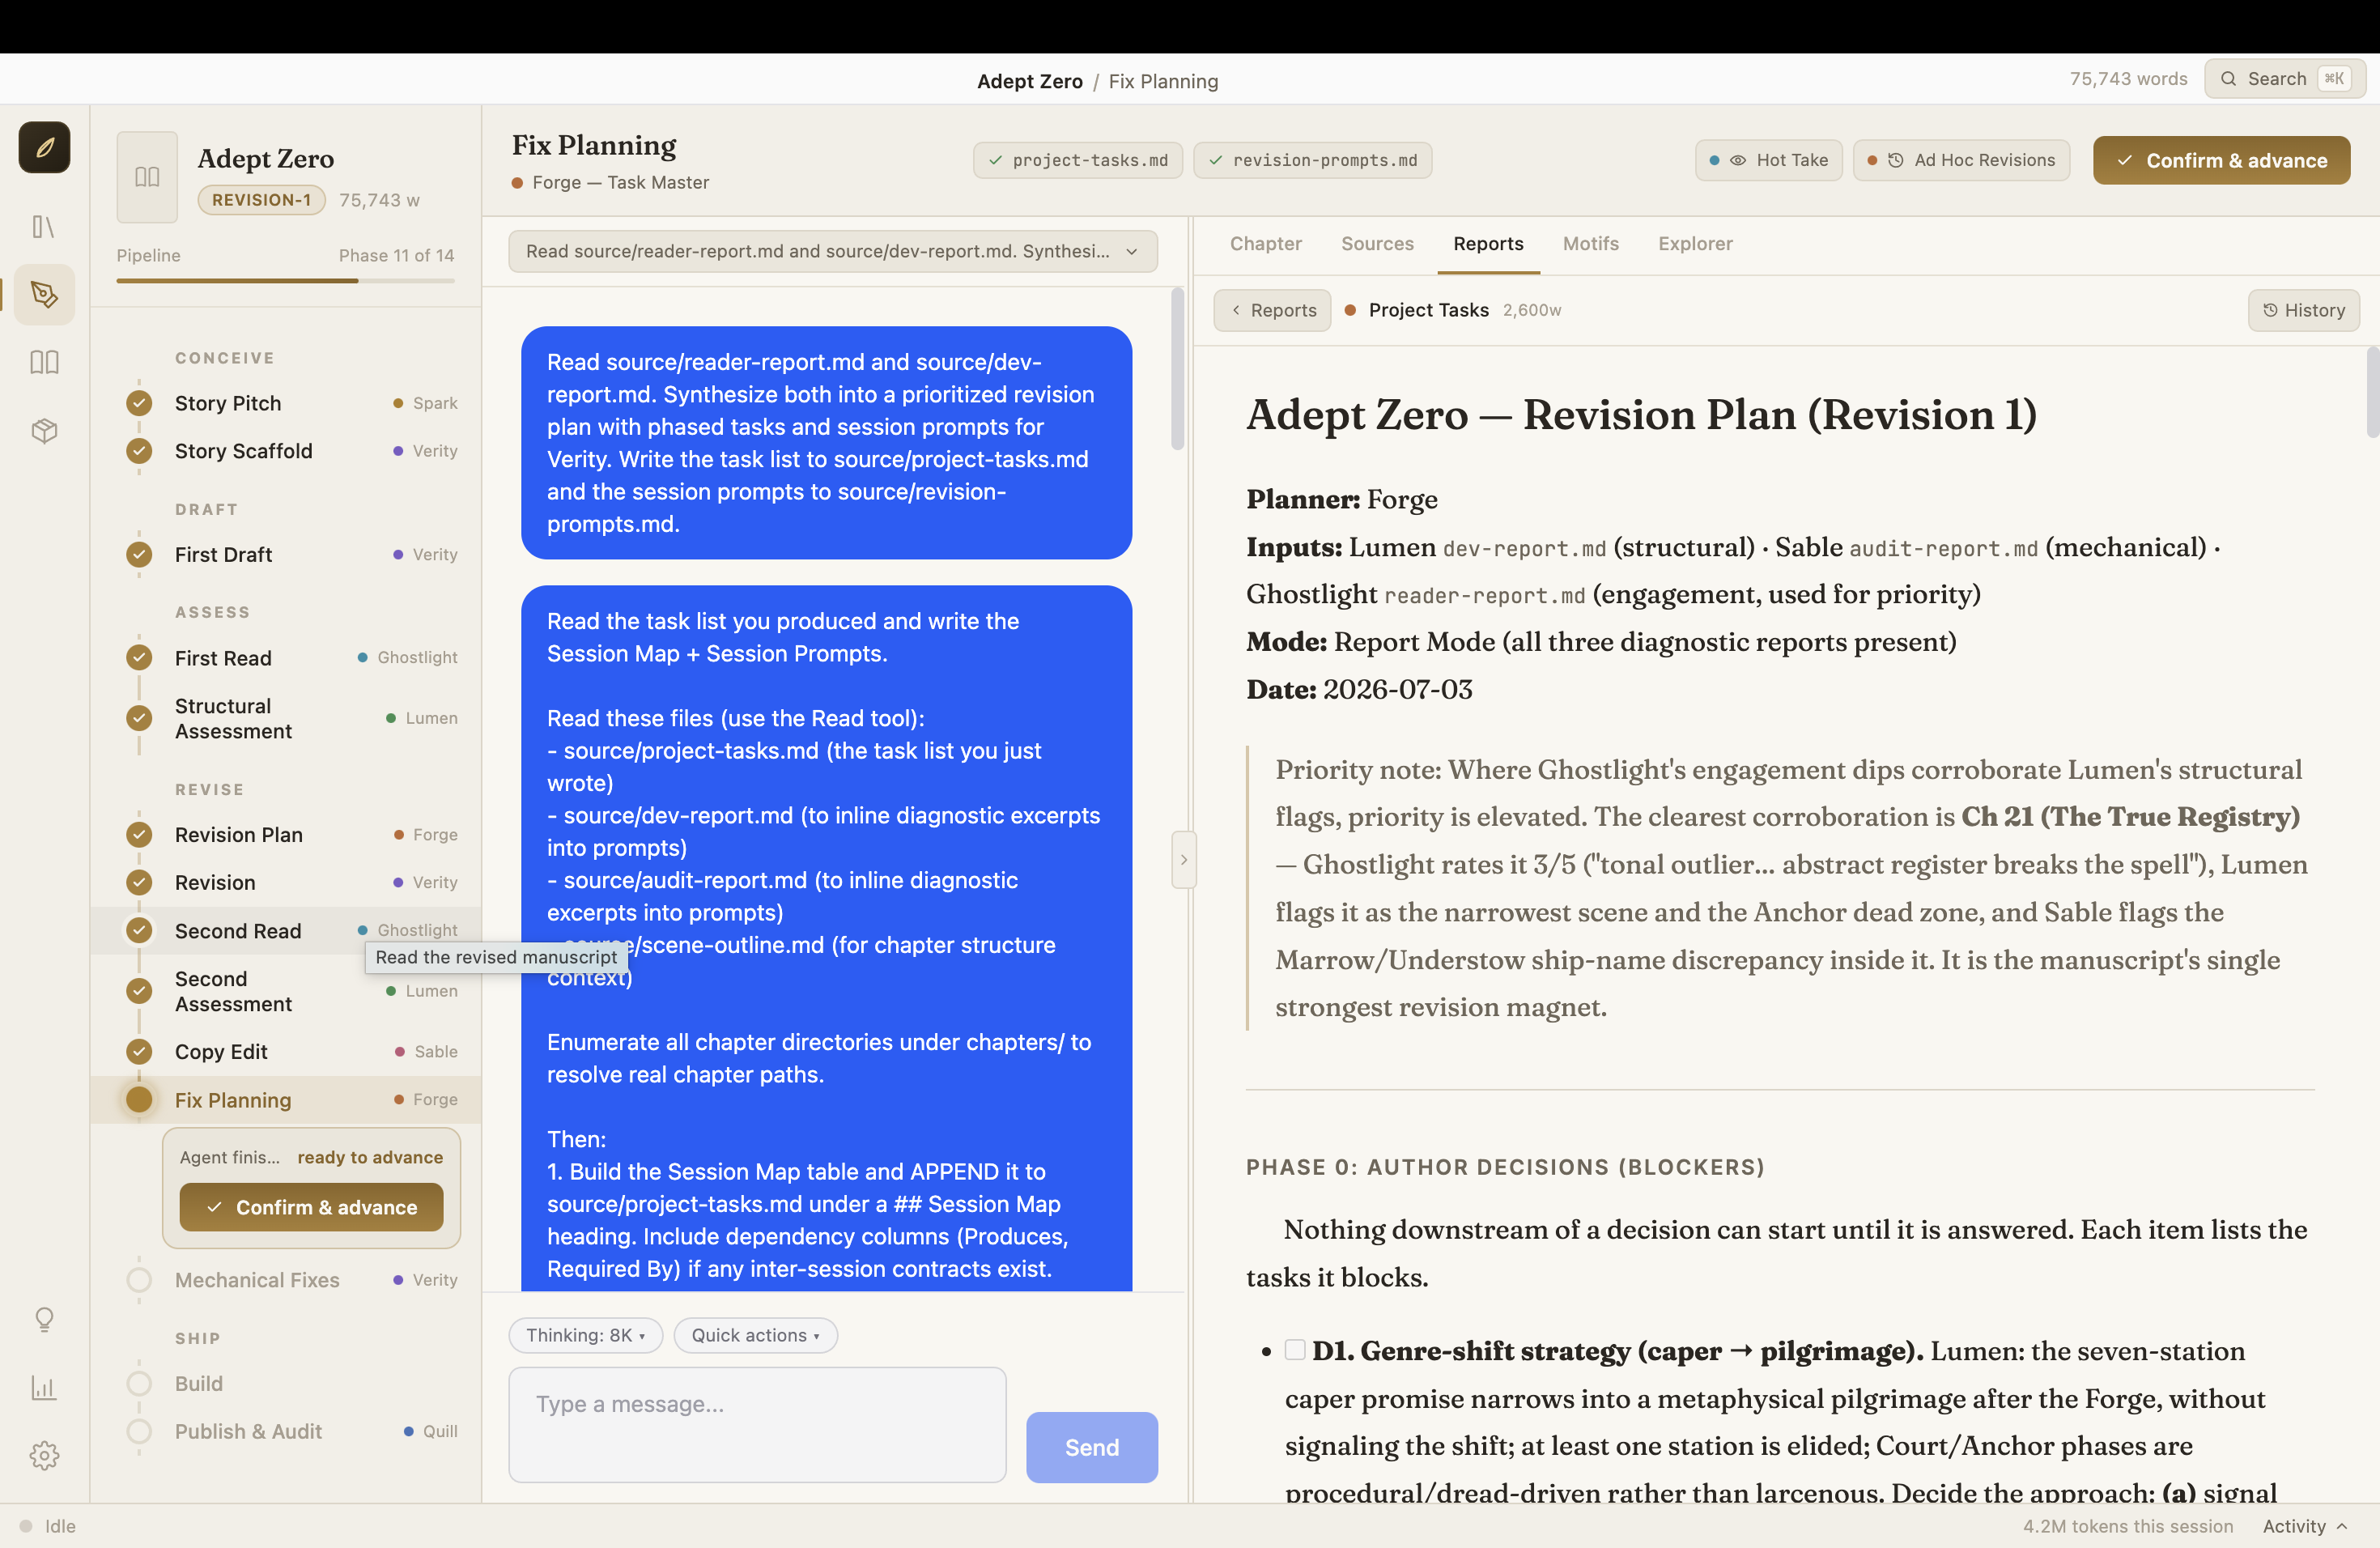Click the Build pending circle
Viewport: 2380px width, 1548px height.
(139, 1384)
